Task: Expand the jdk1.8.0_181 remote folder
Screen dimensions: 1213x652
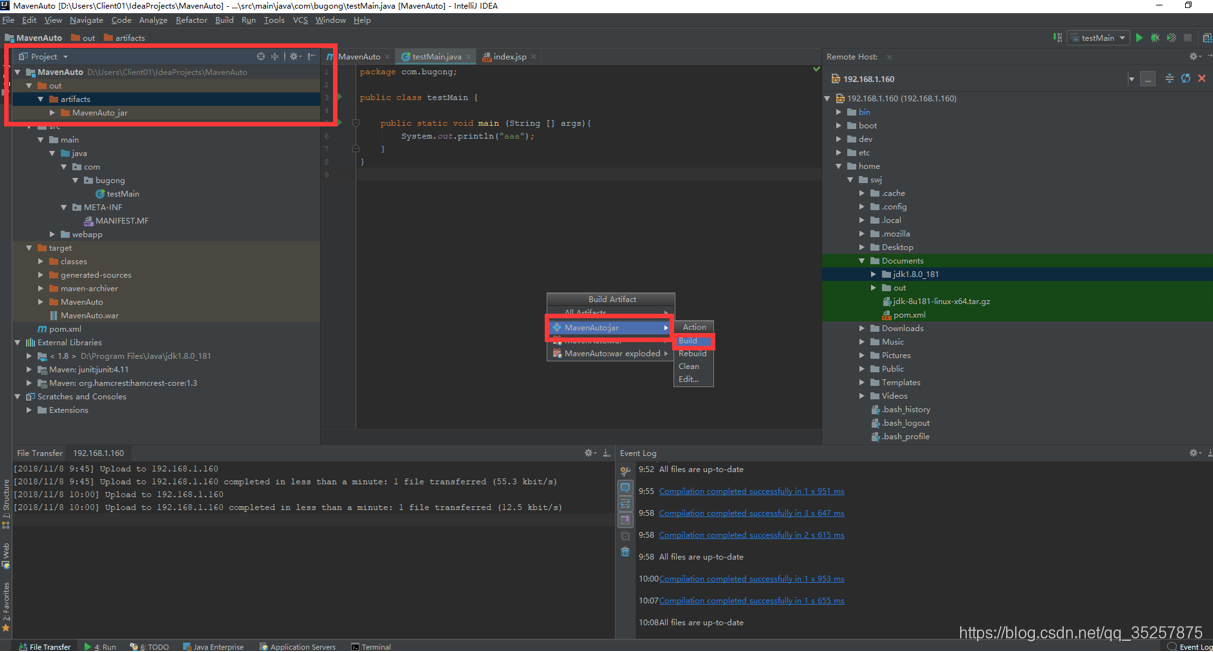Action: [873, 274]
